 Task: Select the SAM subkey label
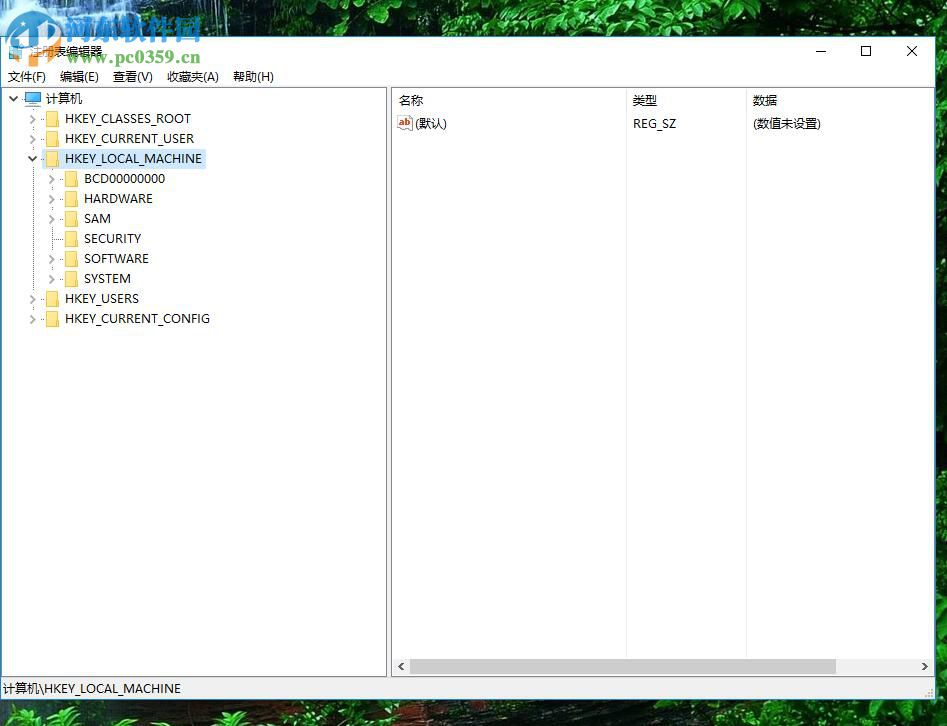point(97,219)
